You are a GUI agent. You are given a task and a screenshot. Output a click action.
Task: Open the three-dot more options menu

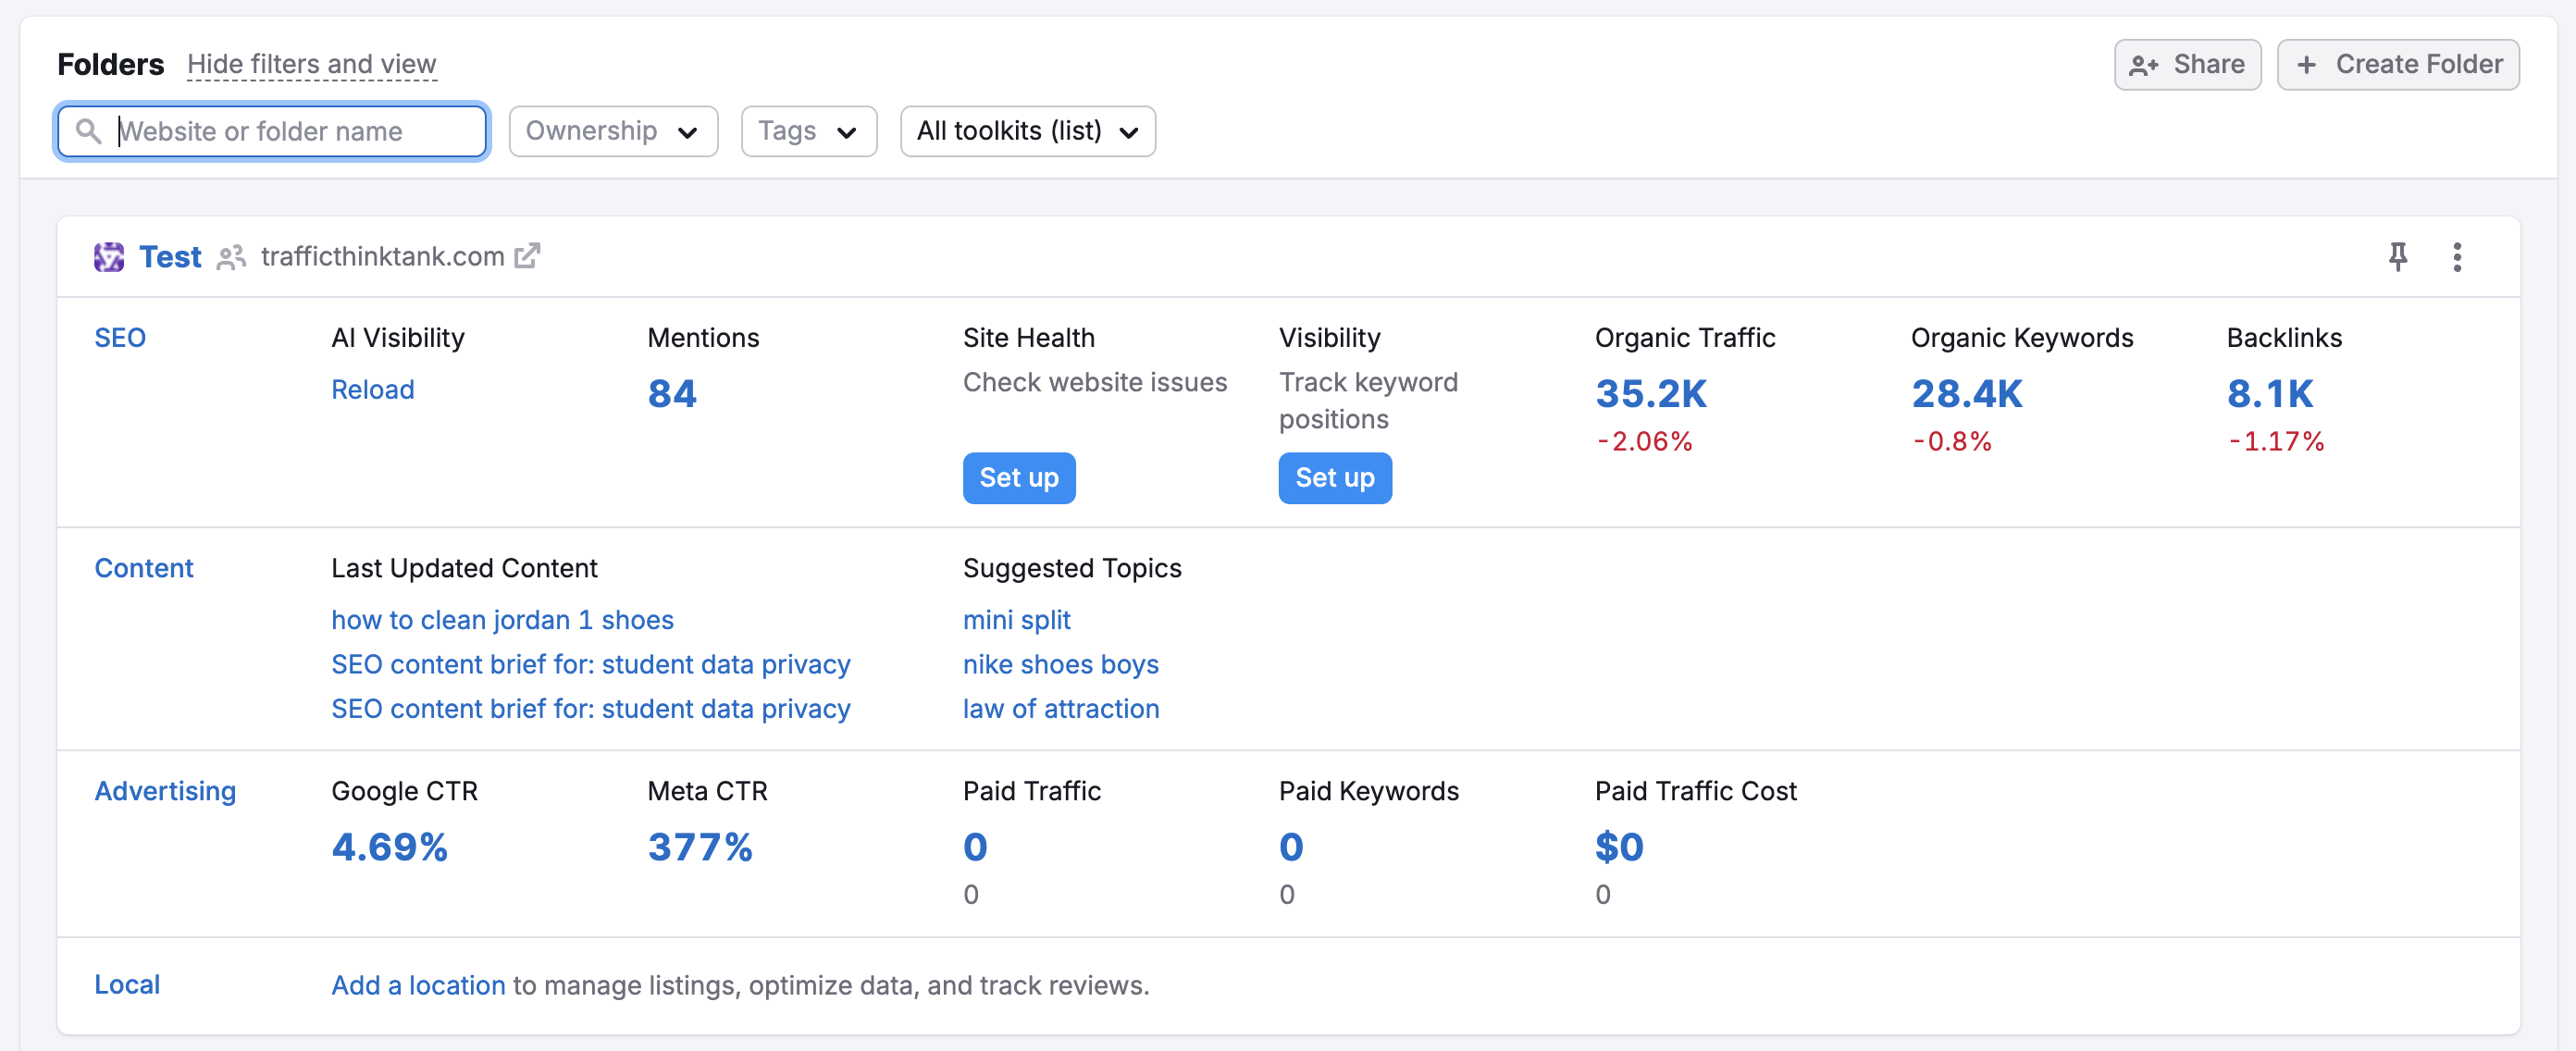tap(2456, 257)
